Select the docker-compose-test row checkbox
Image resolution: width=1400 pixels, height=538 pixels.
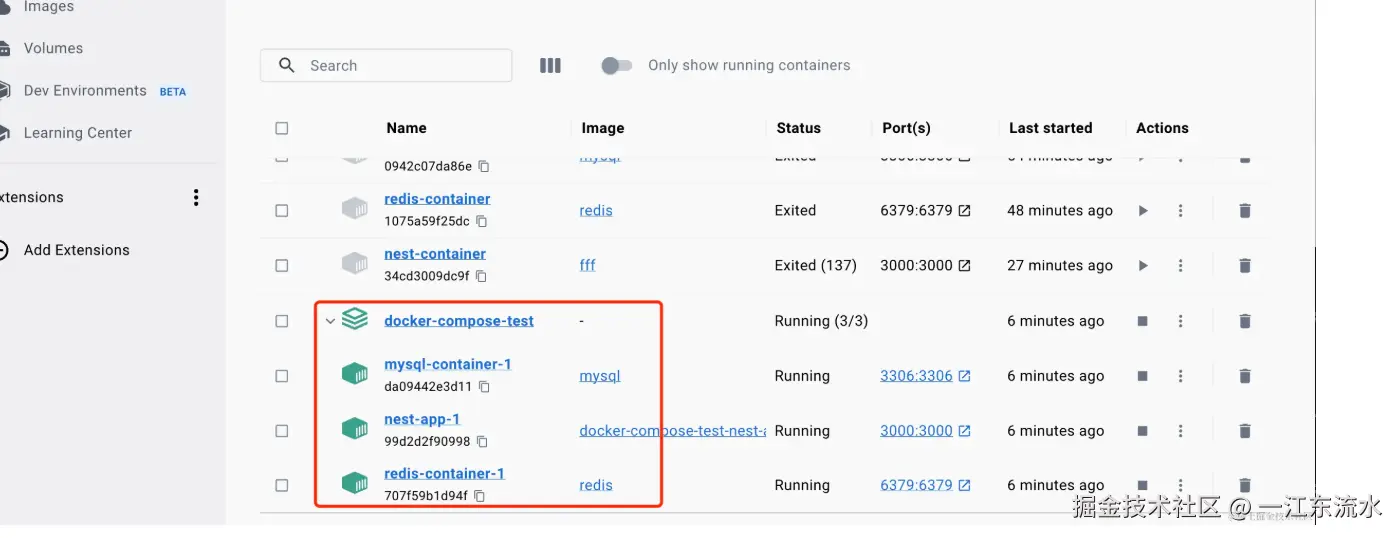click(281, 321)
